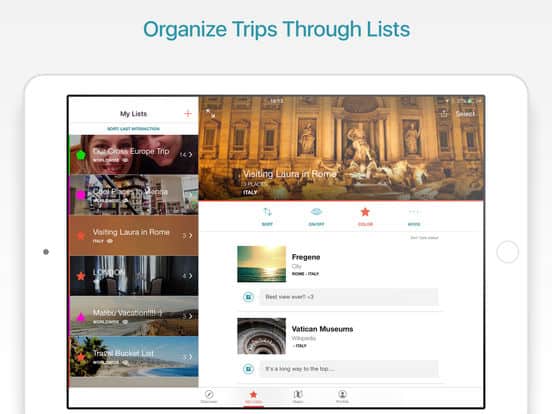Edit the Best view ever note field

coord(349,297)
